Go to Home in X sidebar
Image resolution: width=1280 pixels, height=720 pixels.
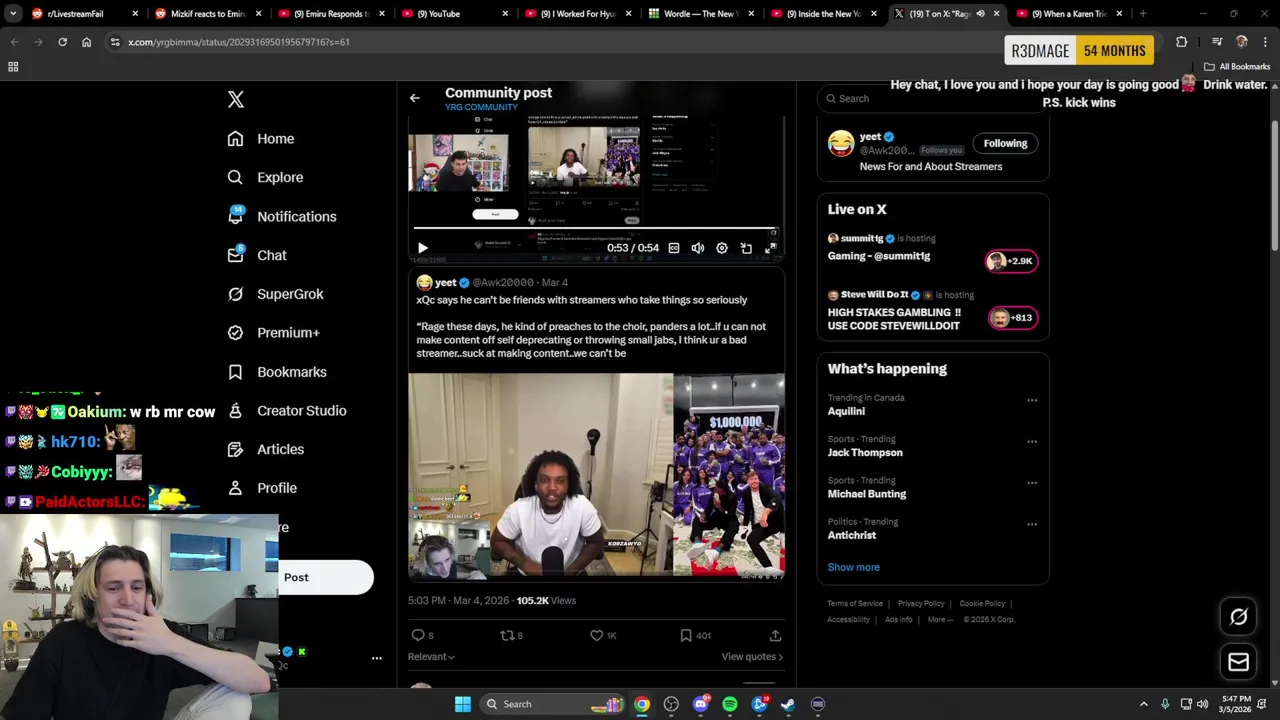point(261,139)
